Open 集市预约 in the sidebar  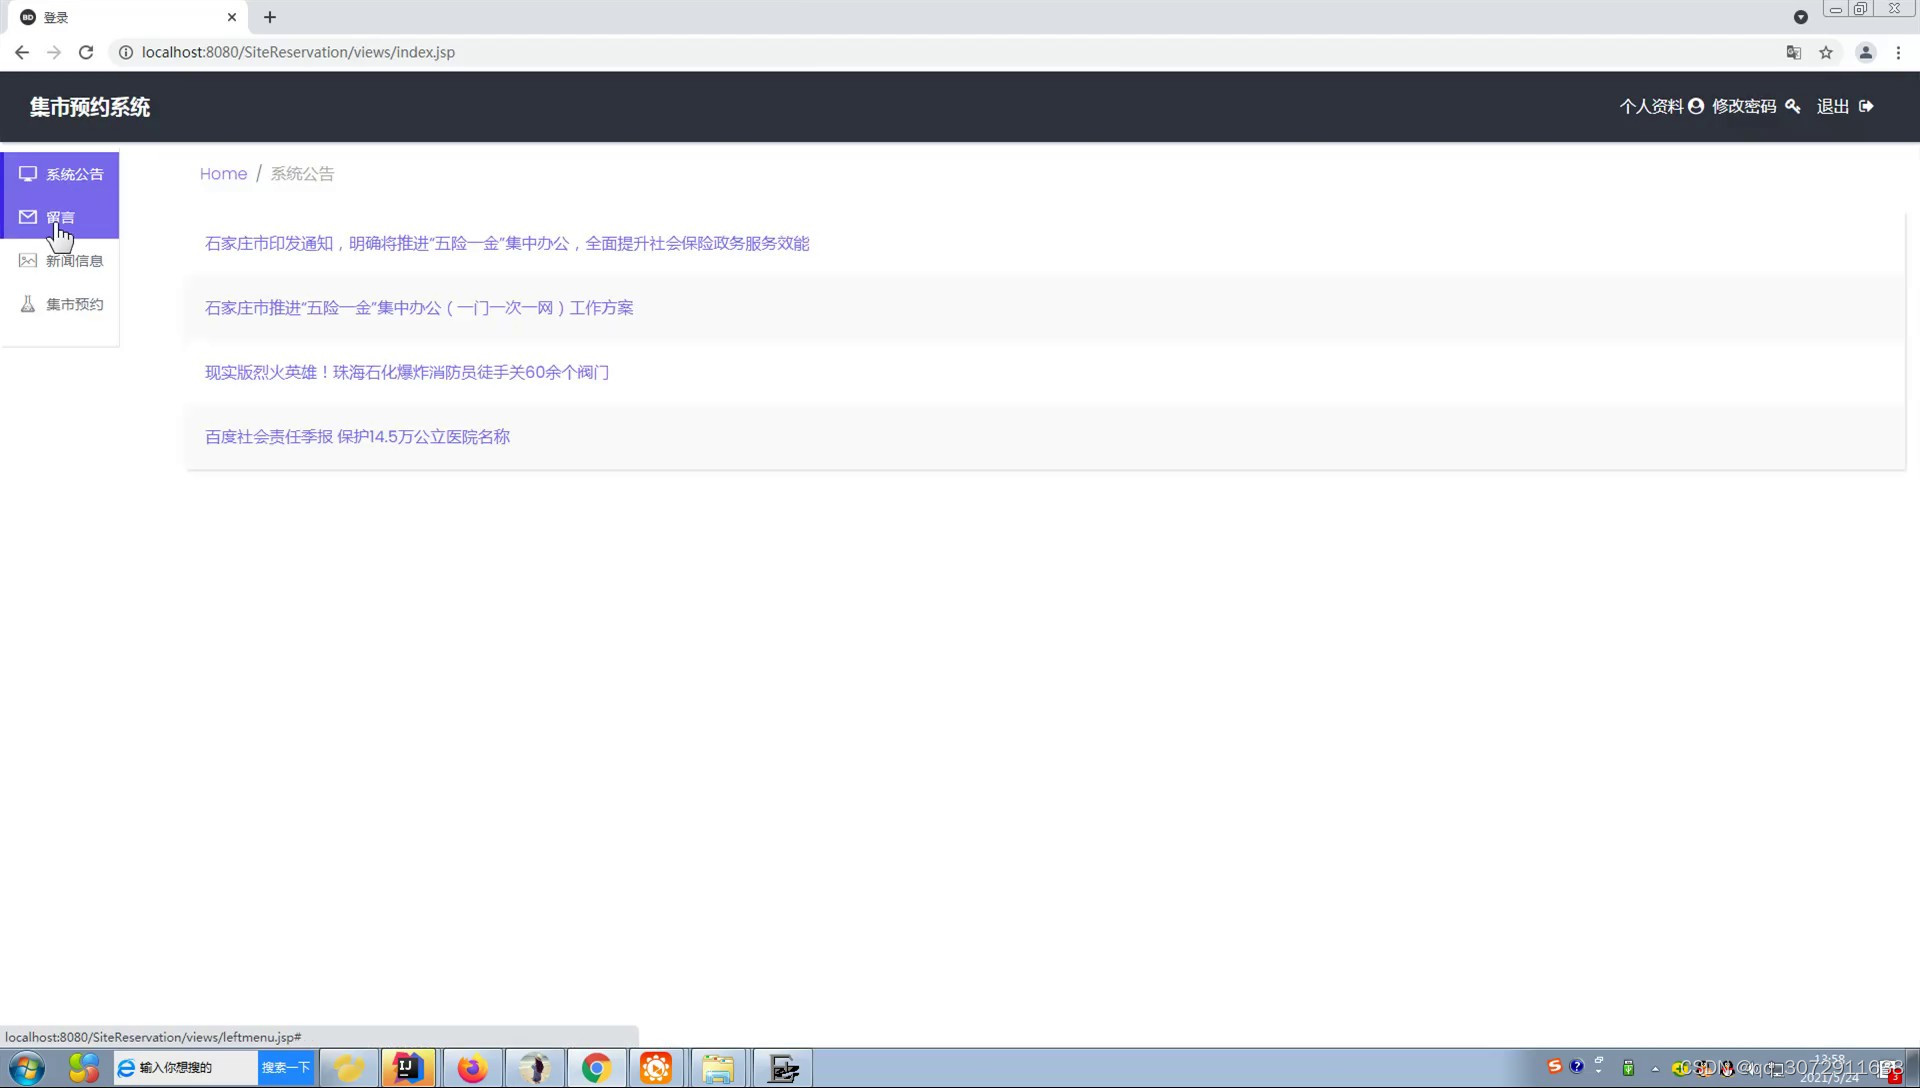[x=61, y=304]
